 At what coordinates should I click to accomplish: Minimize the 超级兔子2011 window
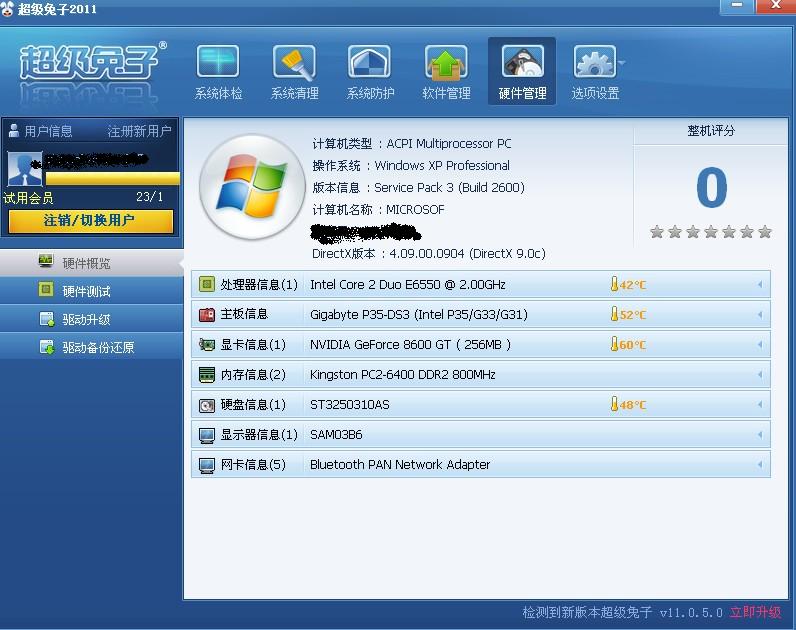[737, 6]
